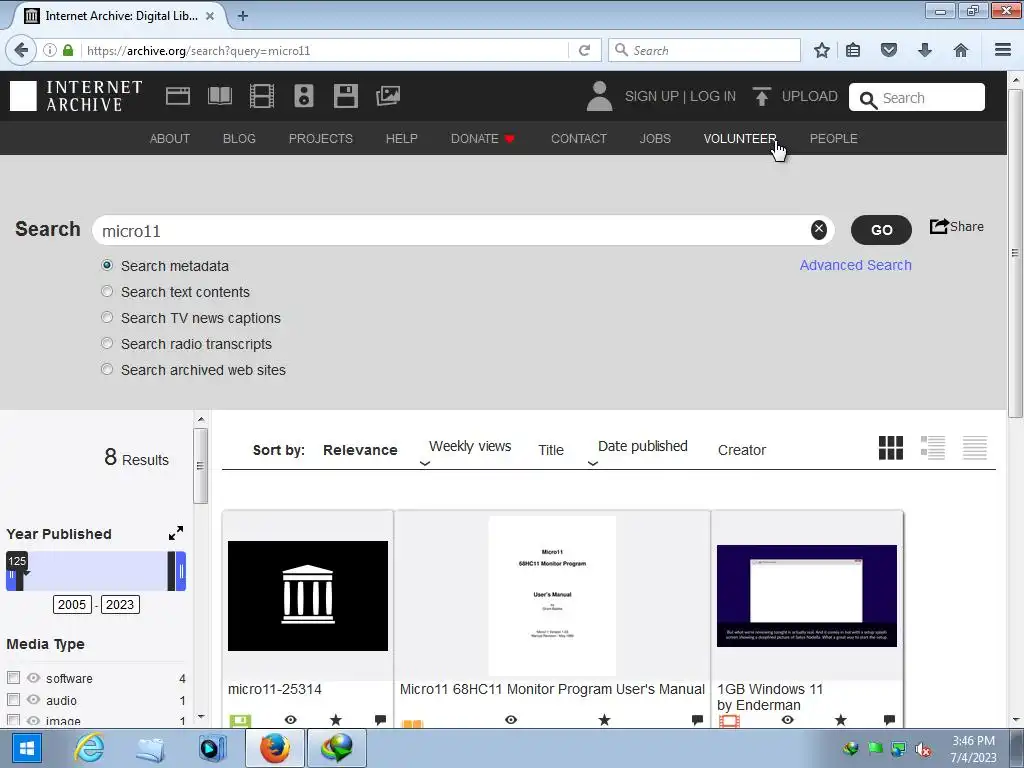The width and height of the screenshot is (1024, 768).
Task: Open the micro11-25314 thumbnail
Action: pyautogui.click(x=308, y=596)
